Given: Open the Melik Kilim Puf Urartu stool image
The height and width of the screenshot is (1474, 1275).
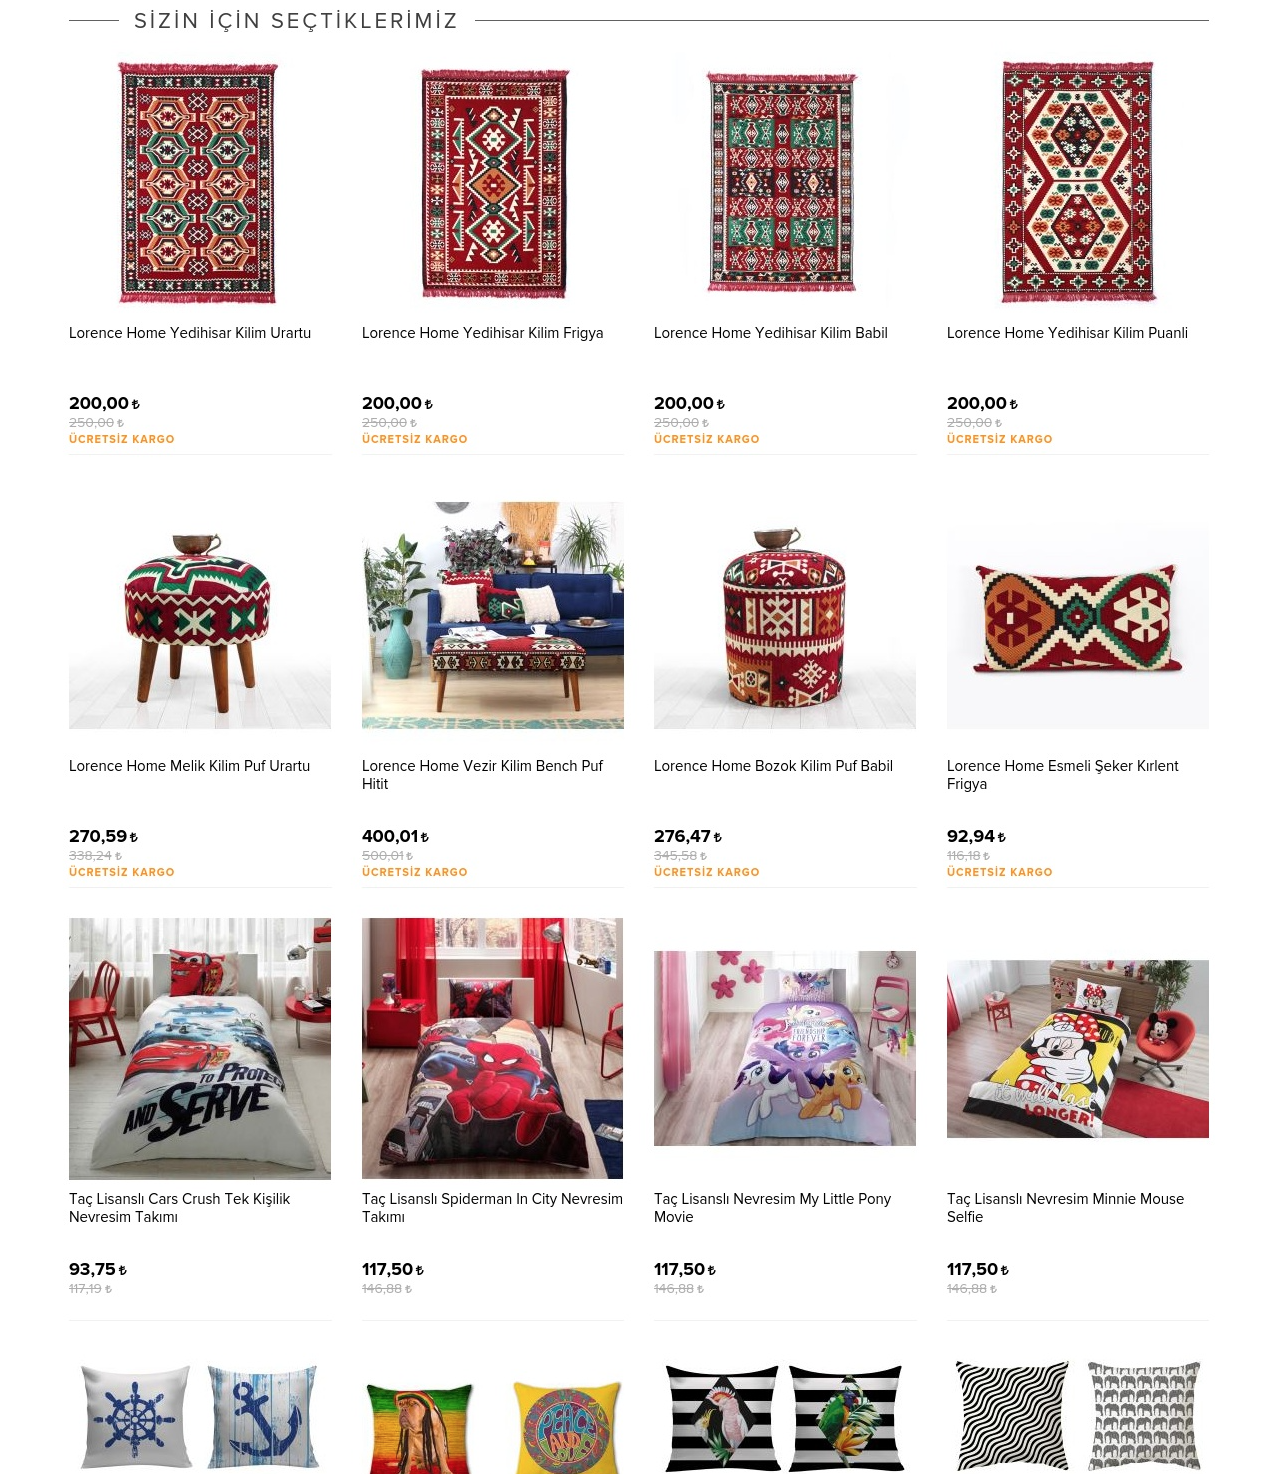Looking at the screenshot, I should [200, 615].
